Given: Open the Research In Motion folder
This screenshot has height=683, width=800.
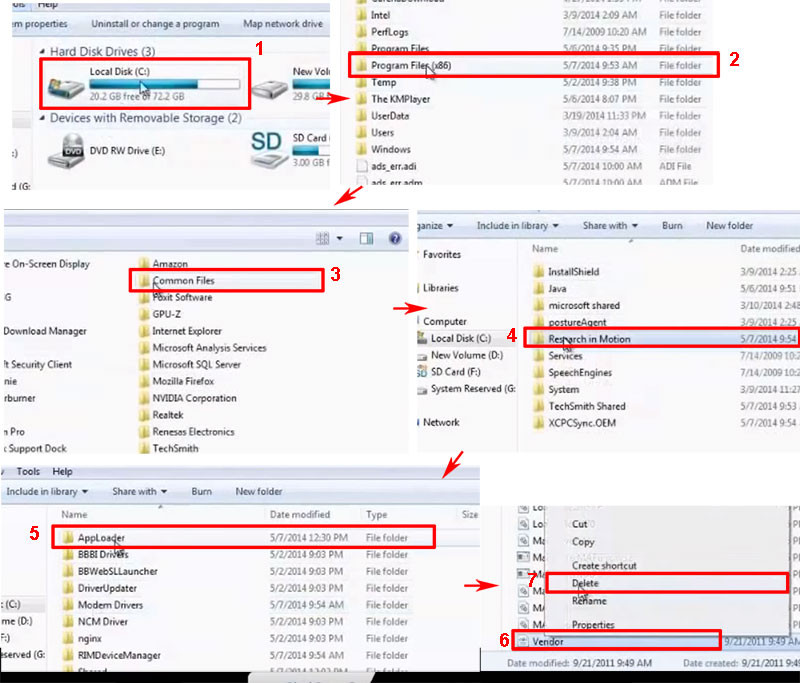Looking at the screenshot, I should point(590,338).
